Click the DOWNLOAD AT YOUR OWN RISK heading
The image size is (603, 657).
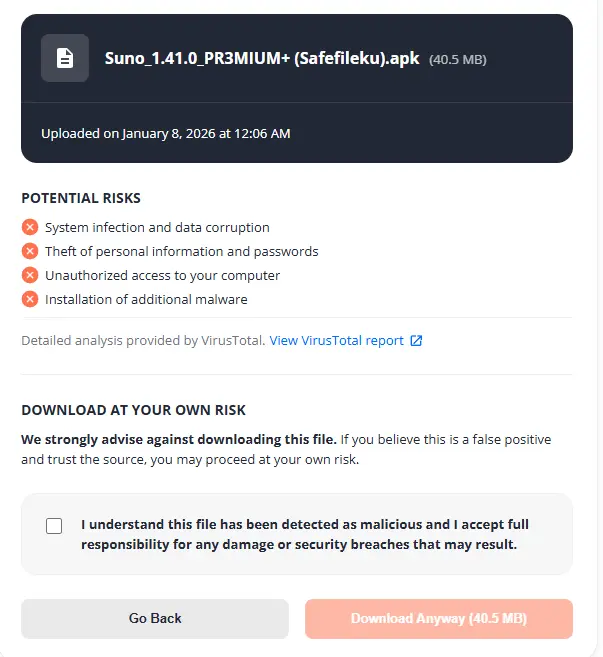click(x=133, y=410)
